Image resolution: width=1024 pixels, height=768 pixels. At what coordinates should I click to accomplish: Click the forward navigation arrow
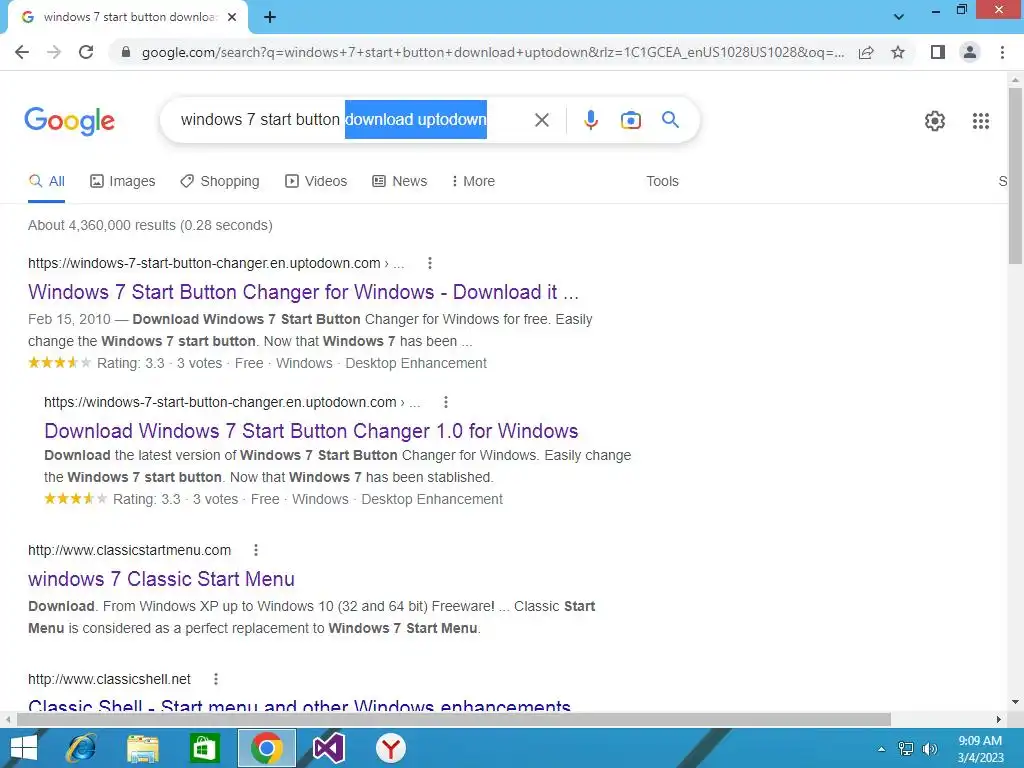[x=54, y=52]
